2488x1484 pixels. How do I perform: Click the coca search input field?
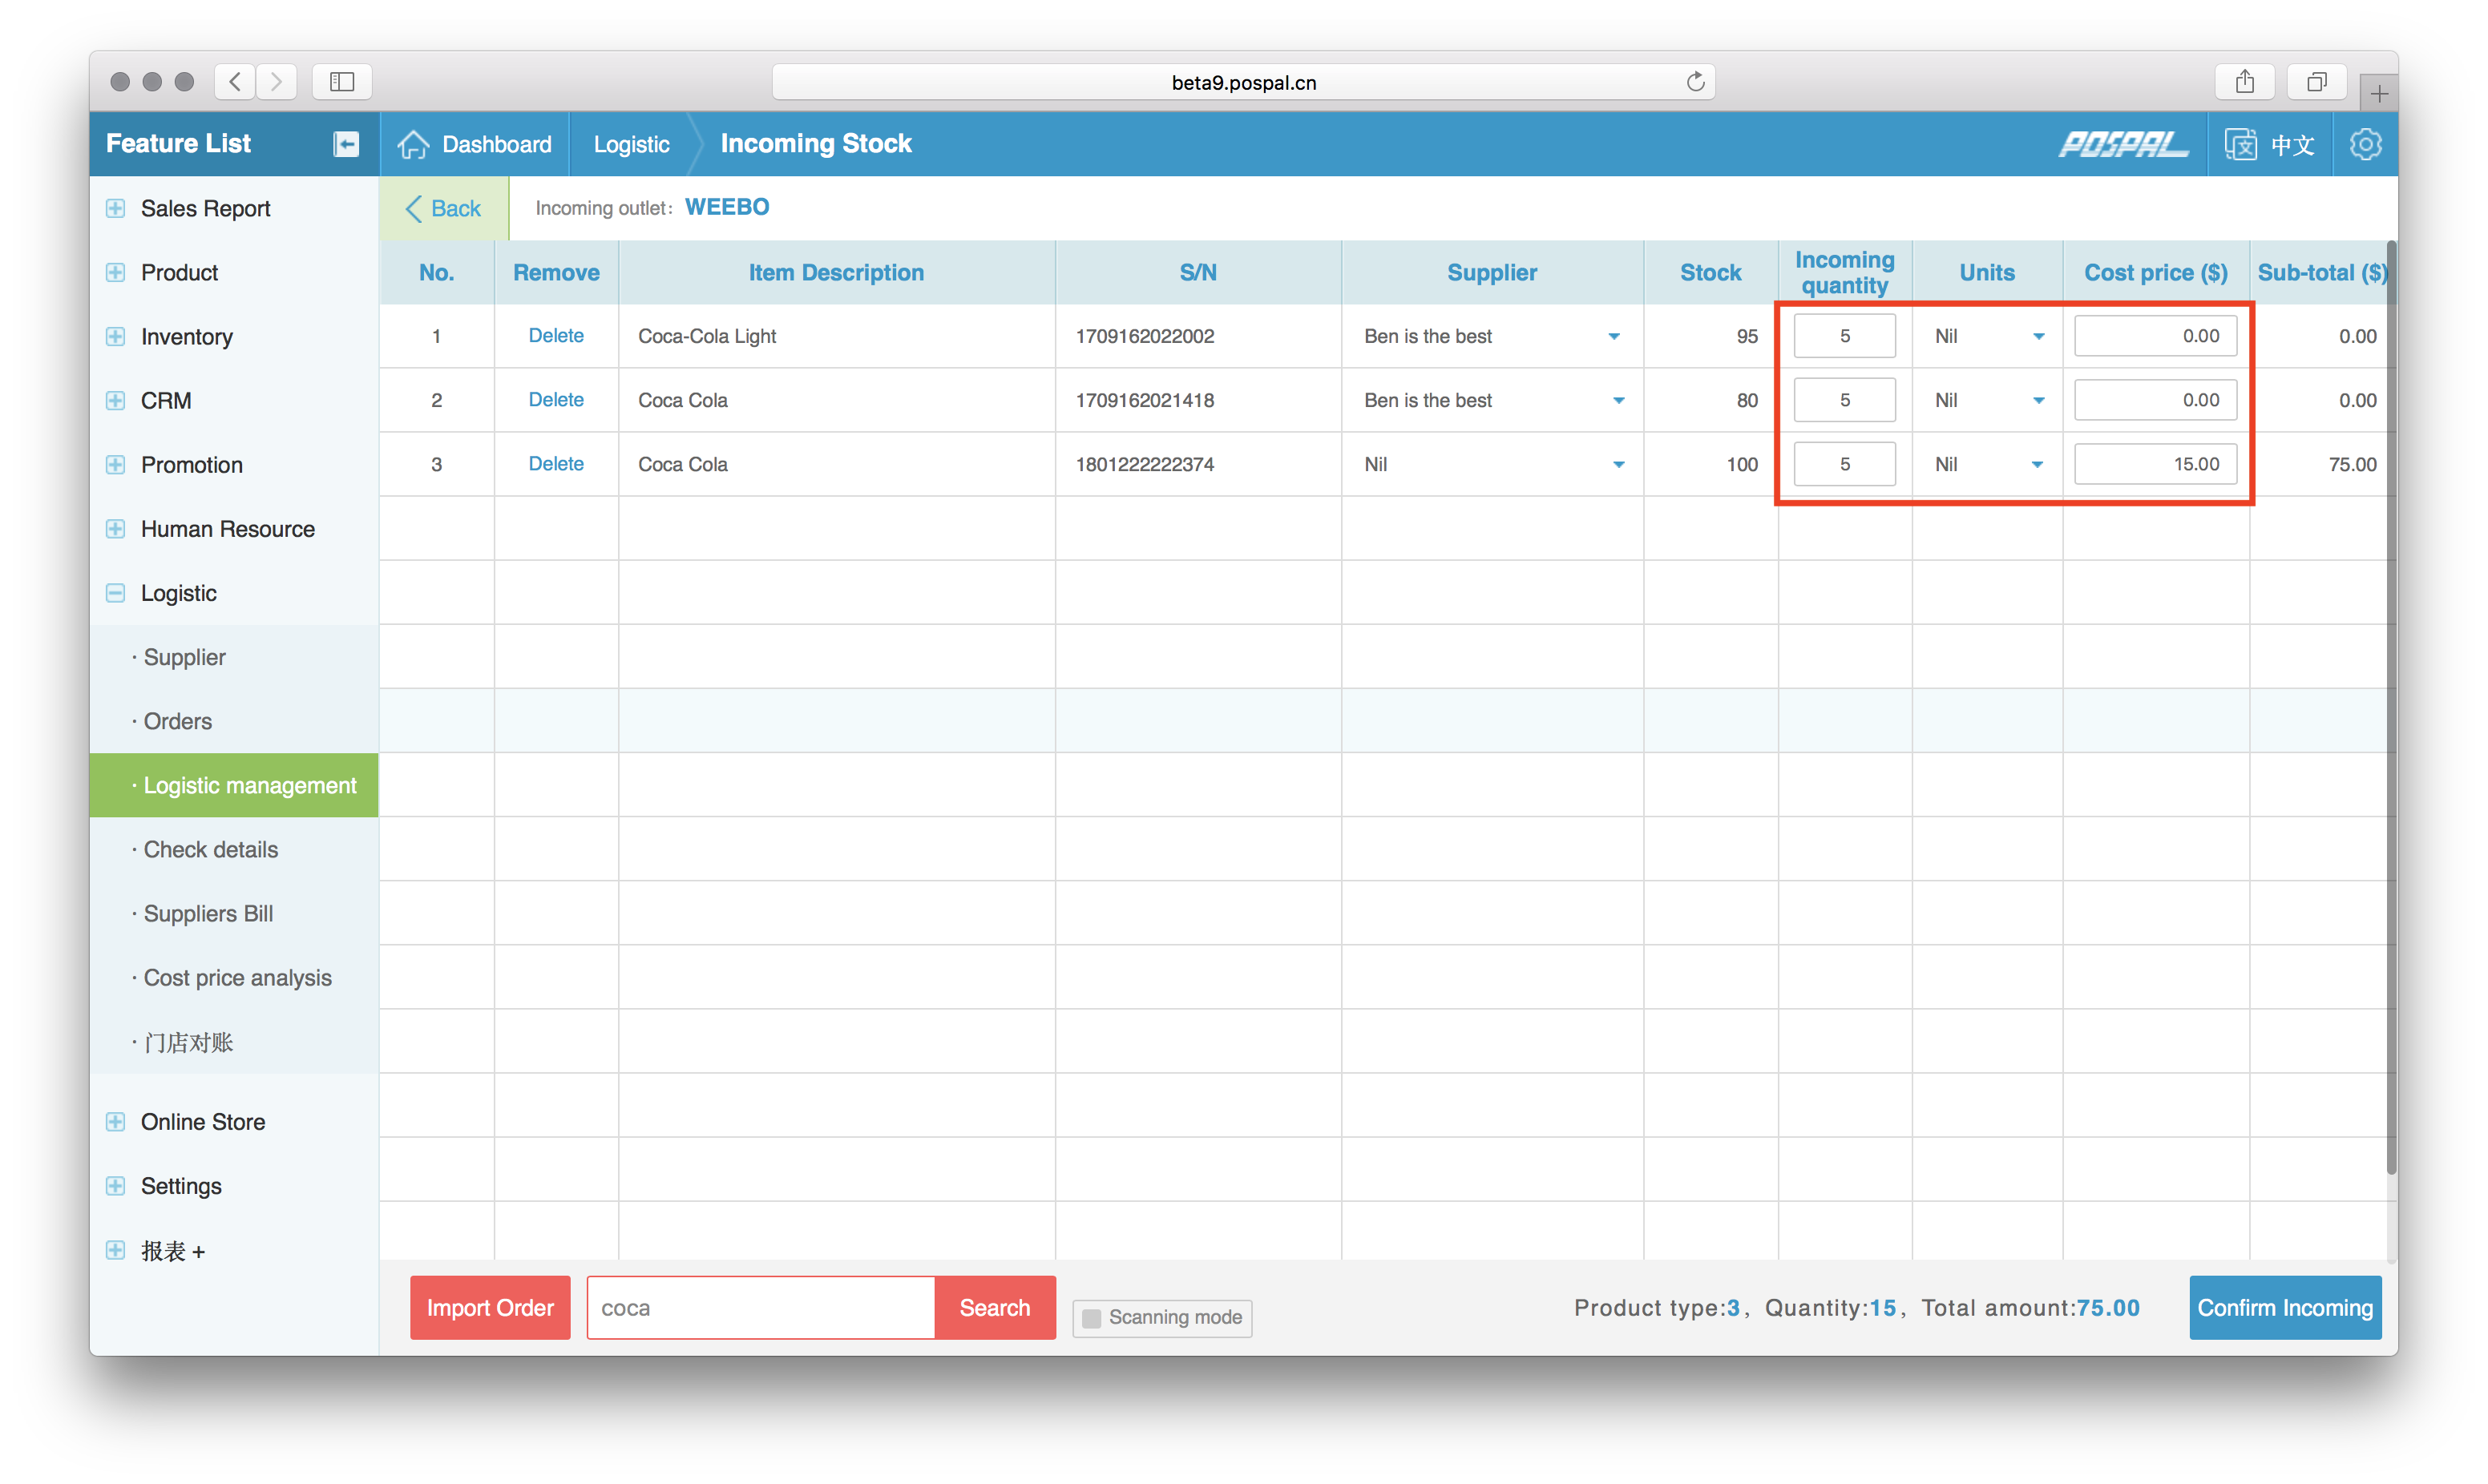coord(760,1308)
